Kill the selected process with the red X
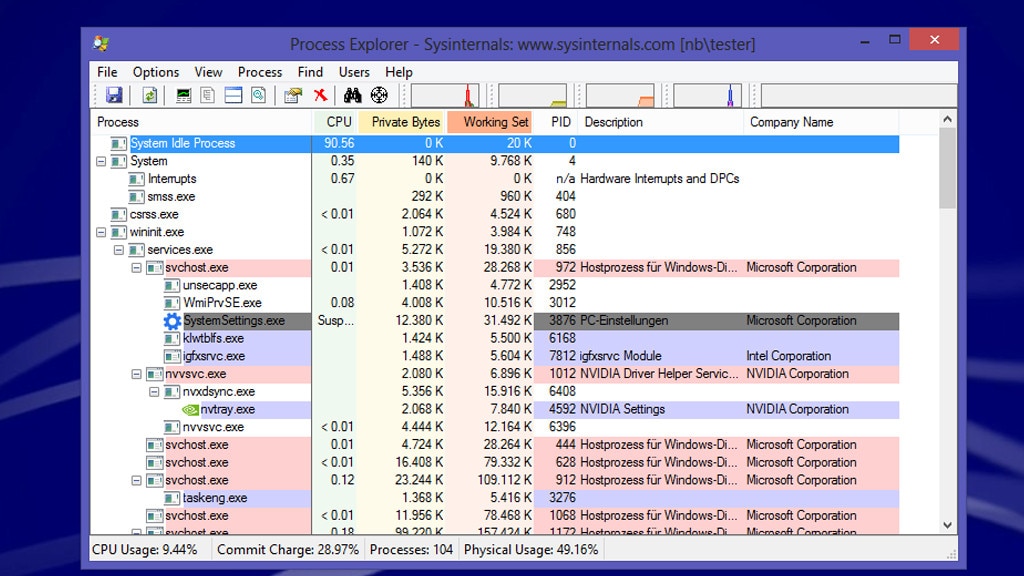 tap(320, 95)
